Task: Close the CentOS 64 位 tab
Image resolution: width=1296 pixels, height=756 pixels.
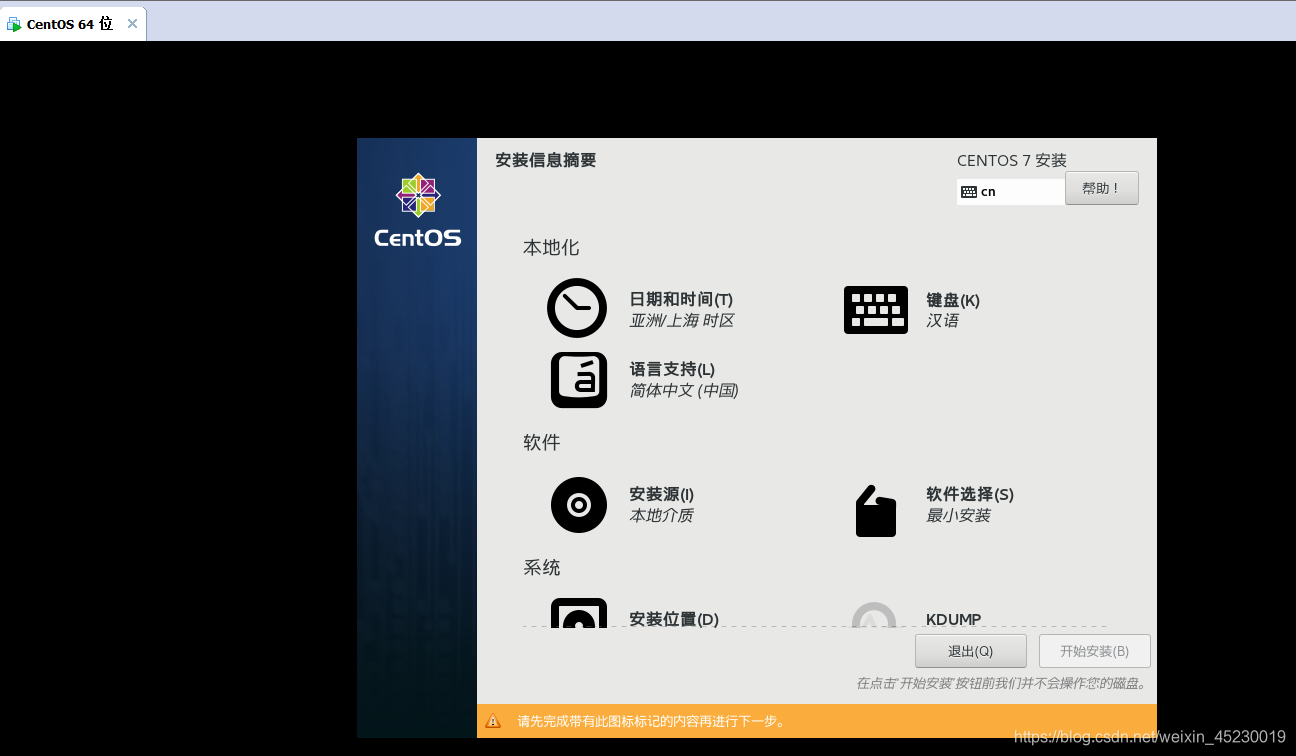Action: pyautogui.click(x=132, y=24)
